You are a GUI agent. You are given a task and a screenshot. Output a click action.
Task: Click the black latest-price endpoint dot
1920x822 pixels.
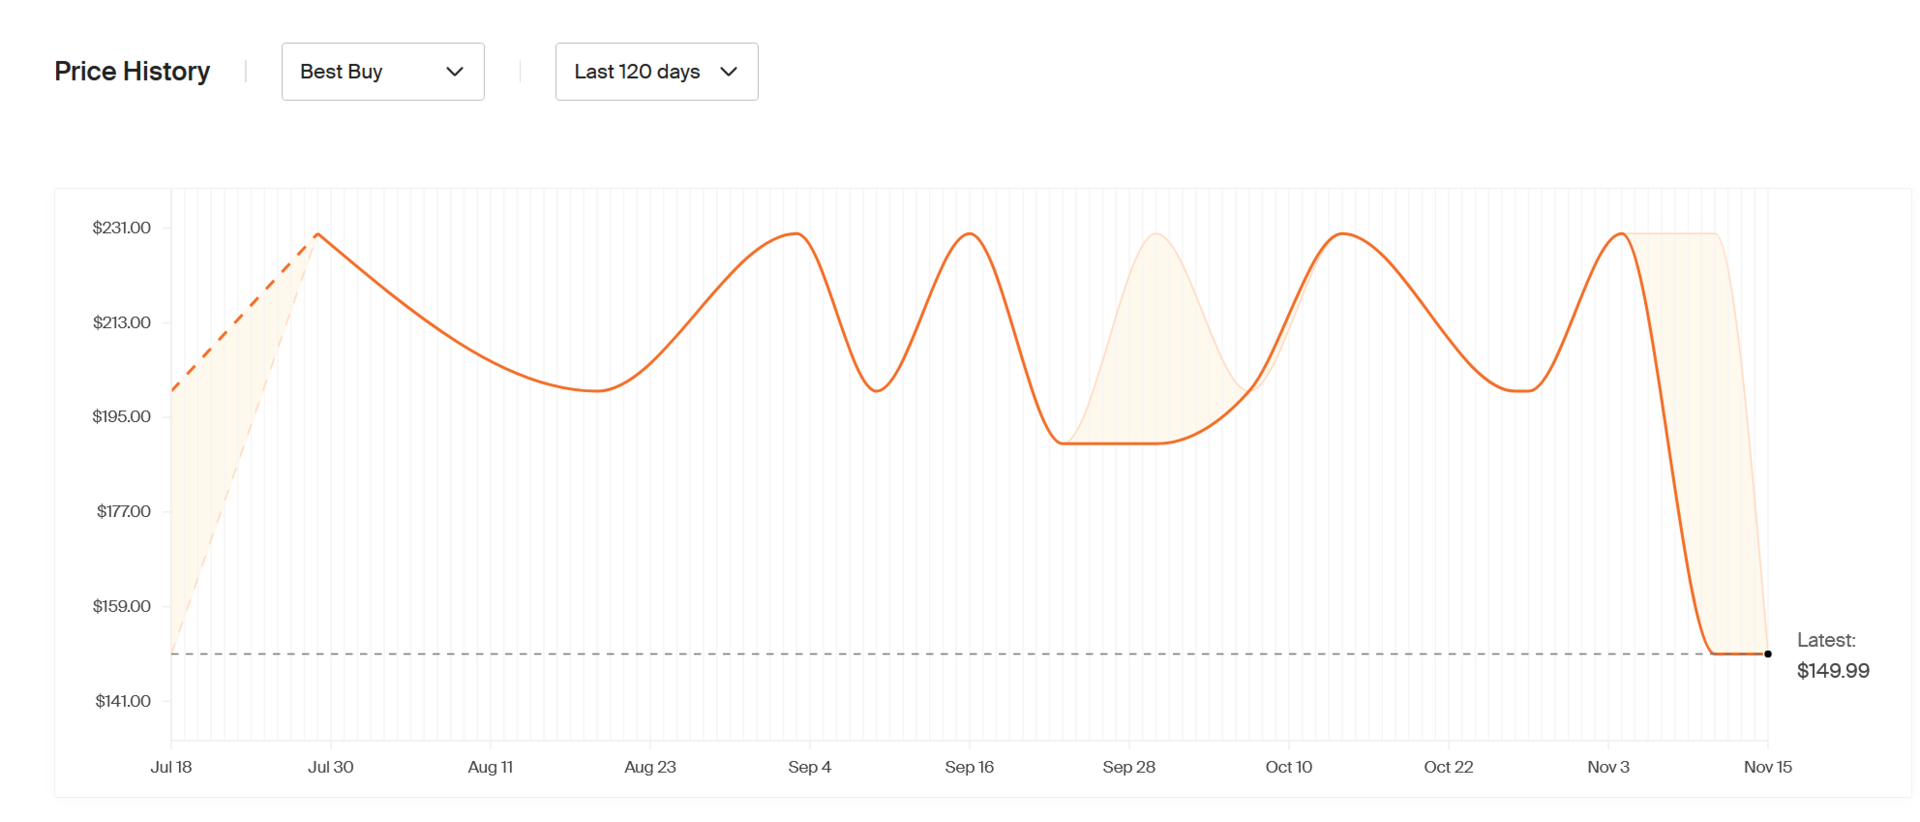tap(1768, 654)
